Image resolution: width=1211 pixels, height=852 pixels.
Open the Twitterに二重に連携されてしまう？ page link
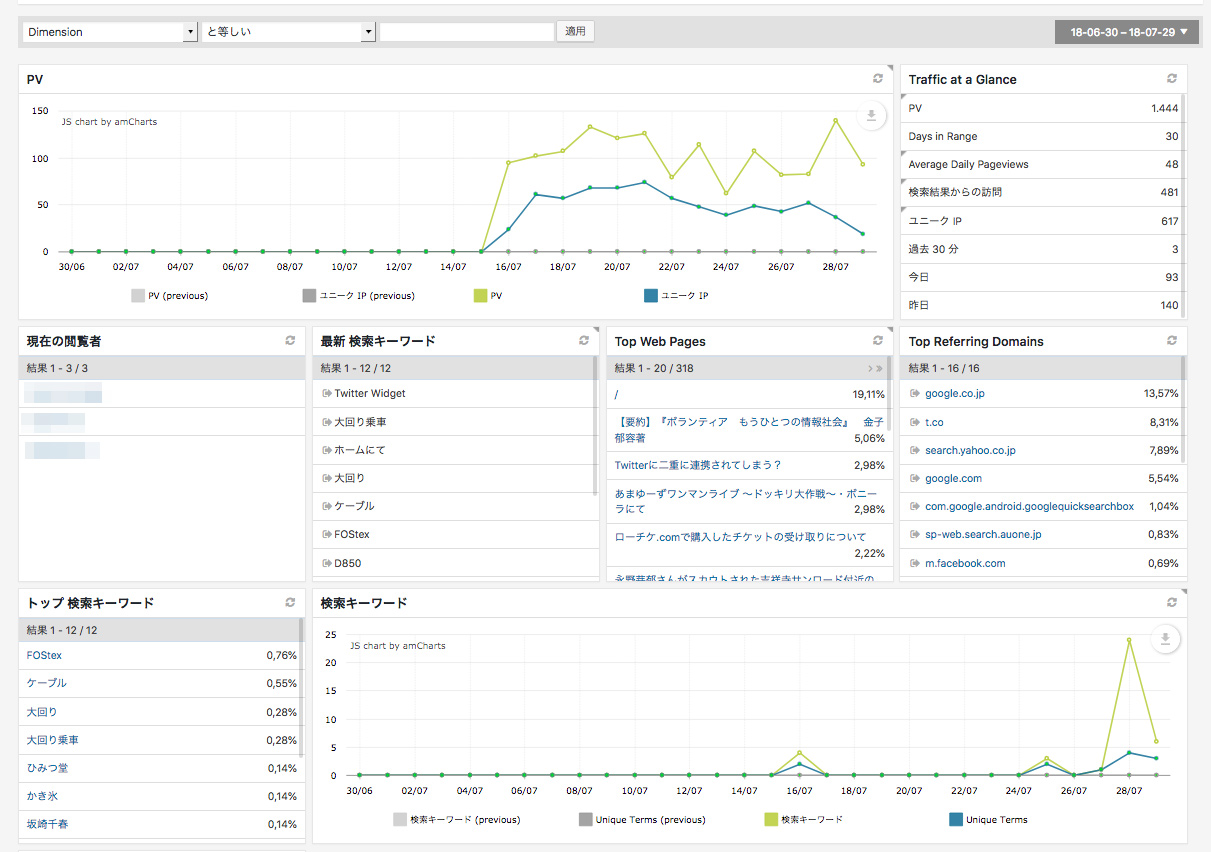[698, 465]
